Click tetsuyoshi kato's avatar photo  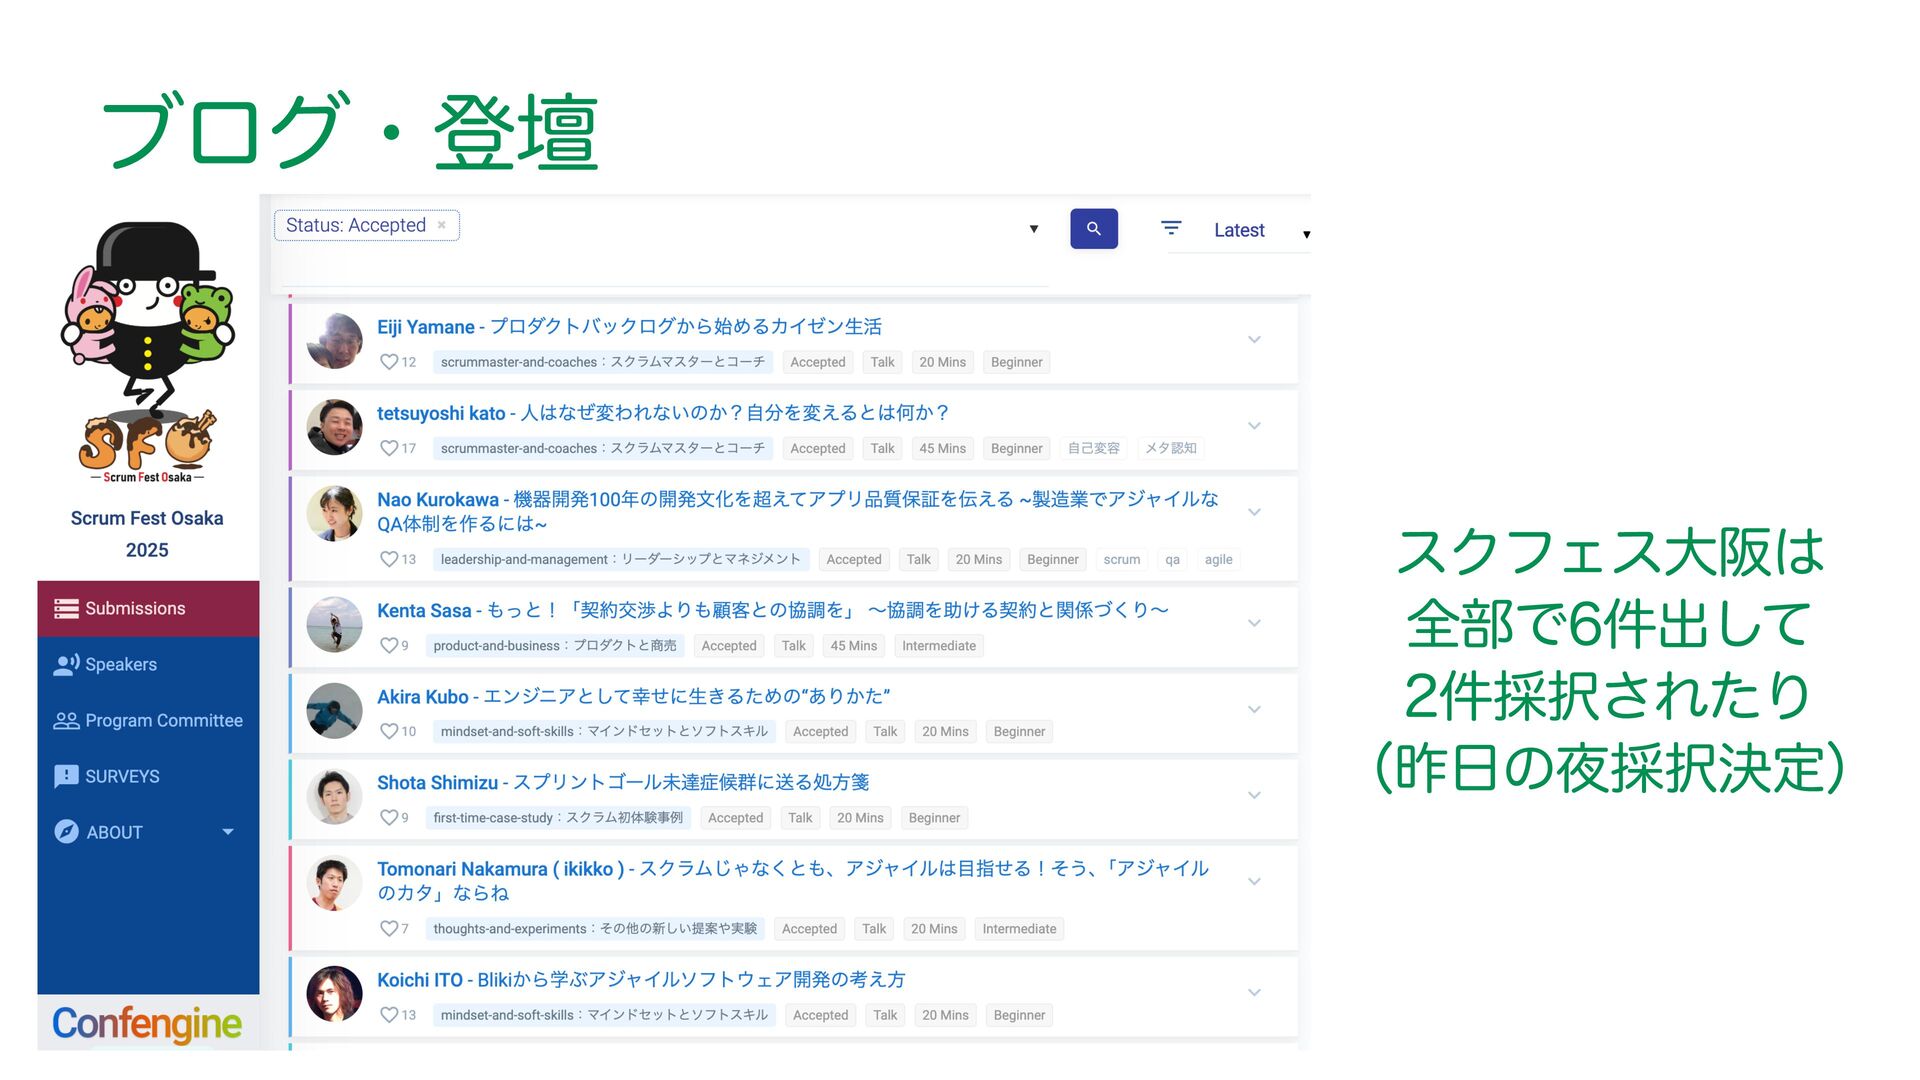pyautogui.click(x=334, y=427)
